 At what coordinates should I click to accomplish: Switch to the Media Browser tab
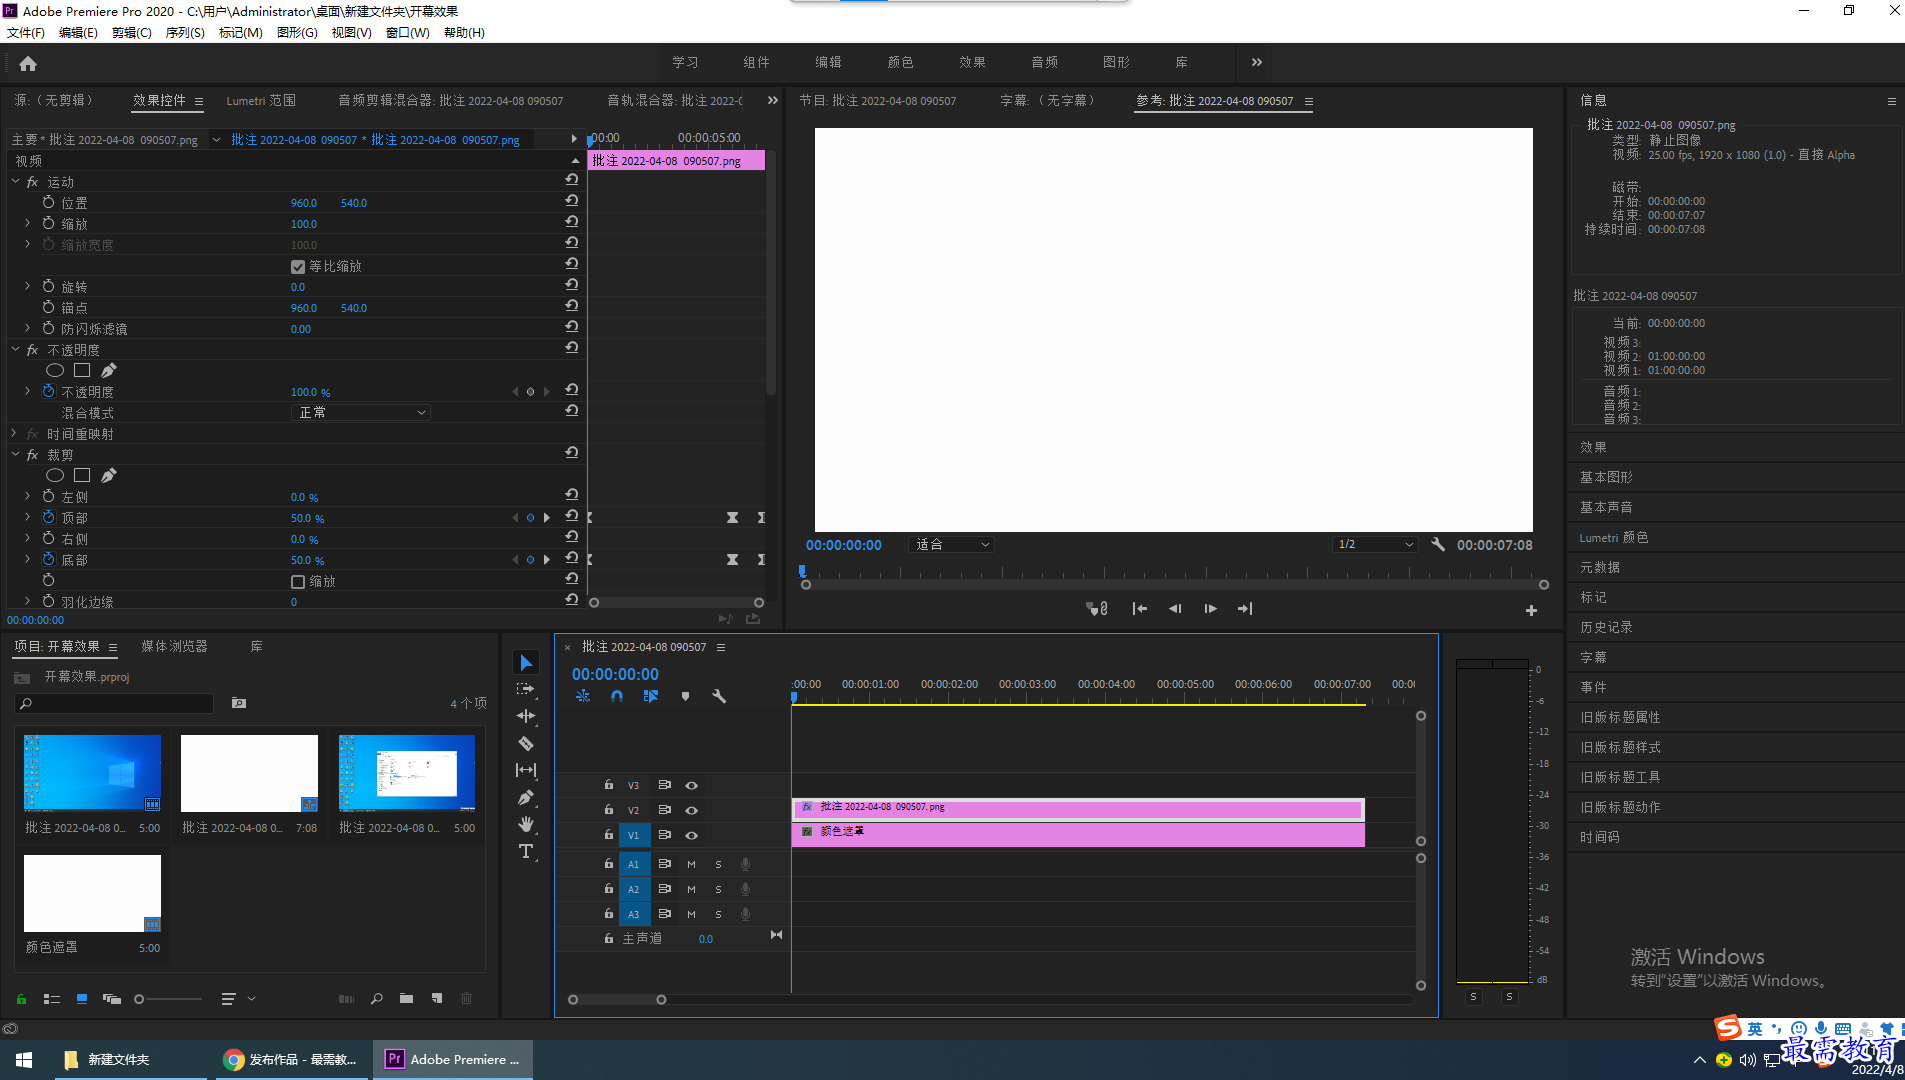[174, 647]
